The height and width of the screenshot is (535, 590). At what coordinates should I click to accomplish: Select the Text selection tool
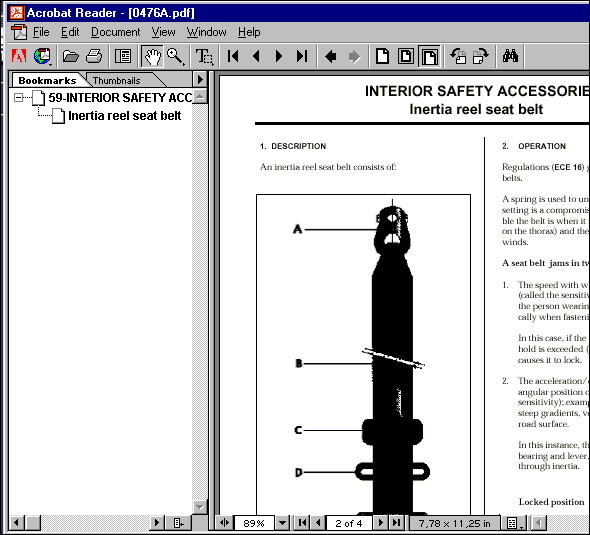coord(204,56)
